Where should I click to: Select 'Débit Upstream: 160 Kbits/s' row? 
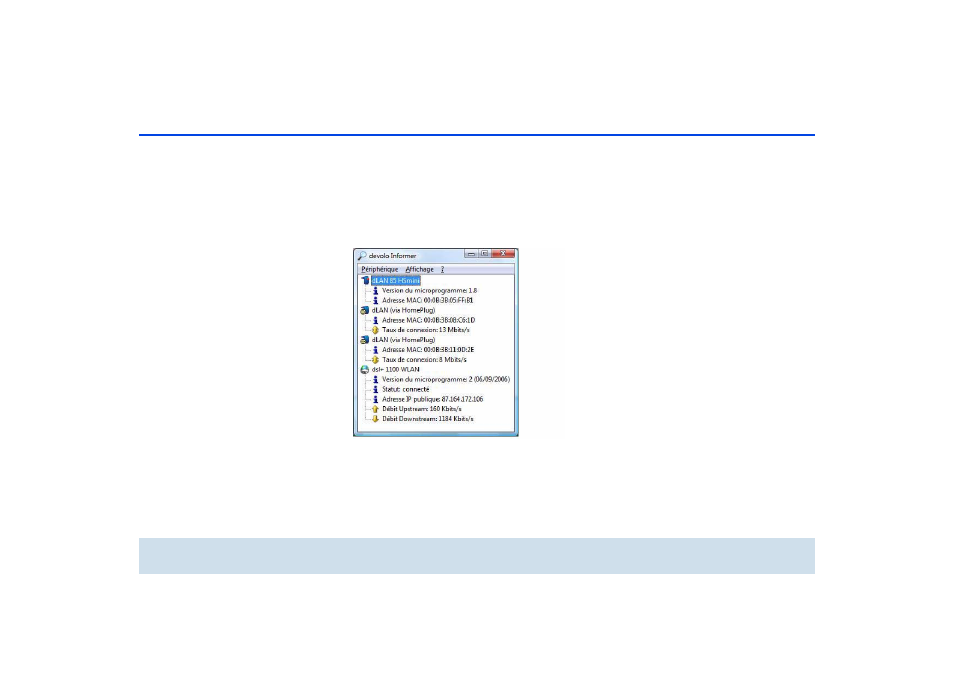tap(422, 409)
